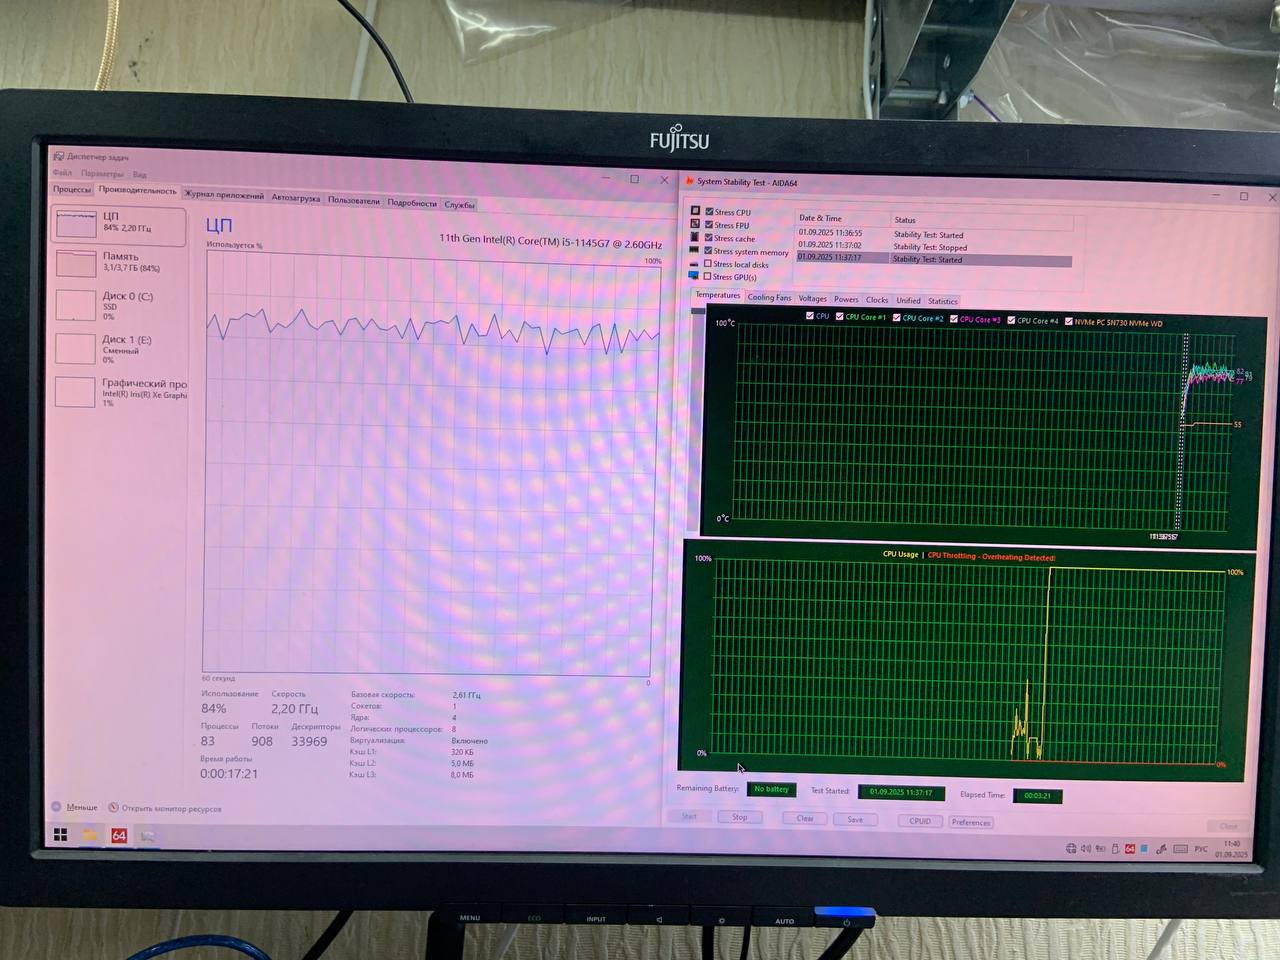Enable the Stress local disks checkbox

click(x=708, y=264)
